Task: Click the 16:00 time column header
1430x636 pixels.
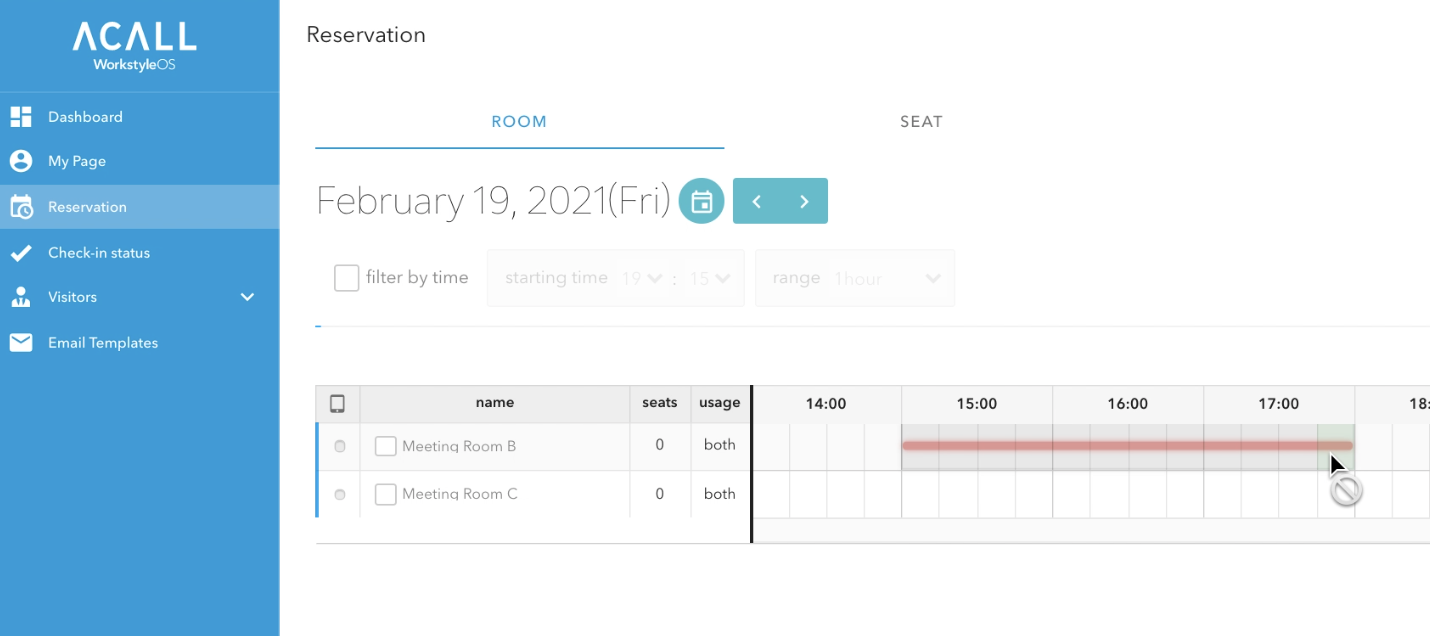Action: coord(1128,404)
